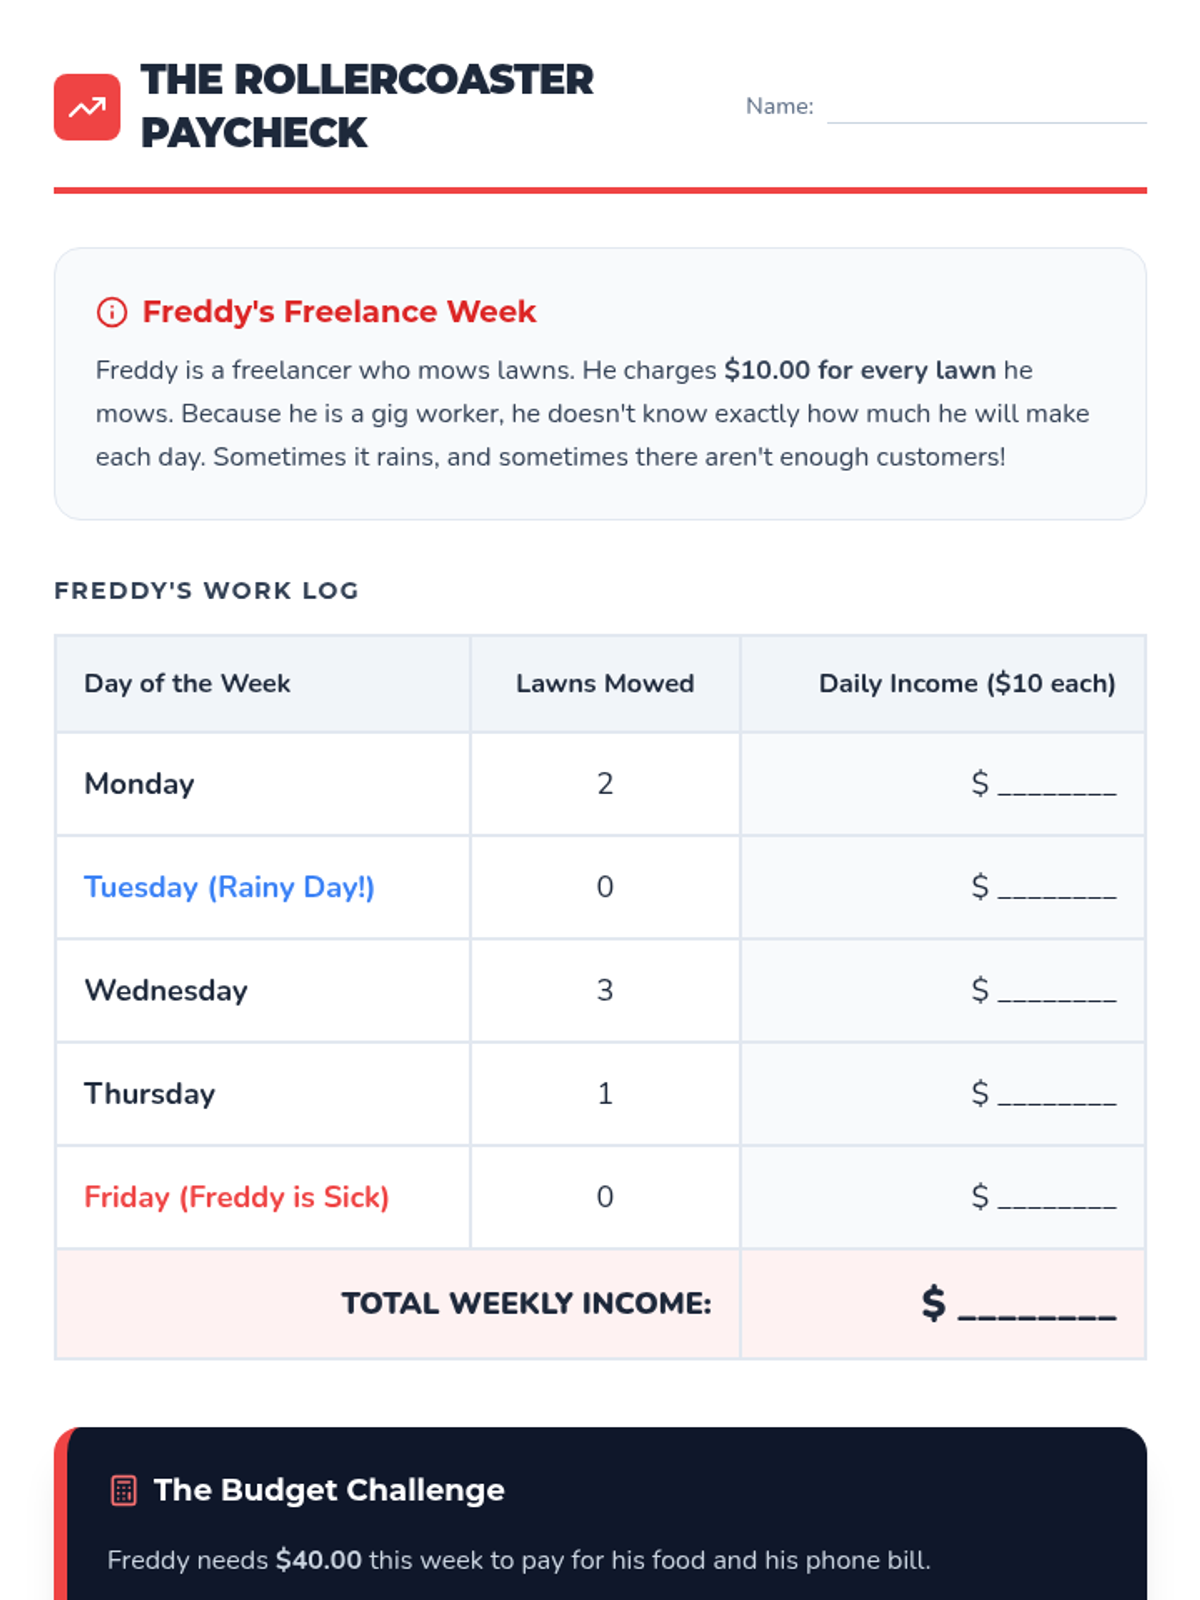Click the Lawns Mowed column header

pos(605,683)
